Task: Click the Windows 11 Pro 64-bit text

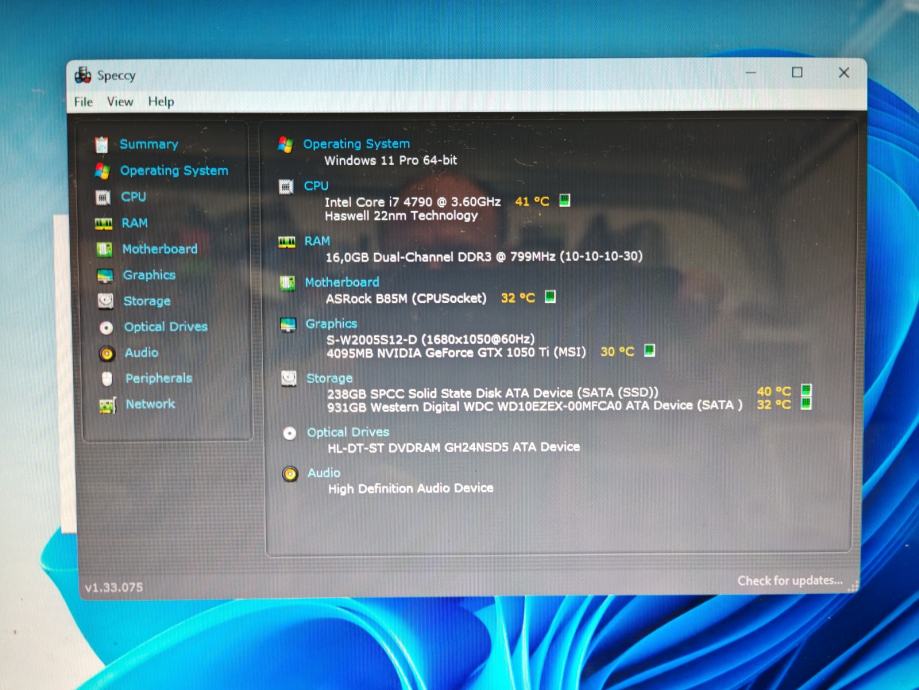Action: pos(391,160)
